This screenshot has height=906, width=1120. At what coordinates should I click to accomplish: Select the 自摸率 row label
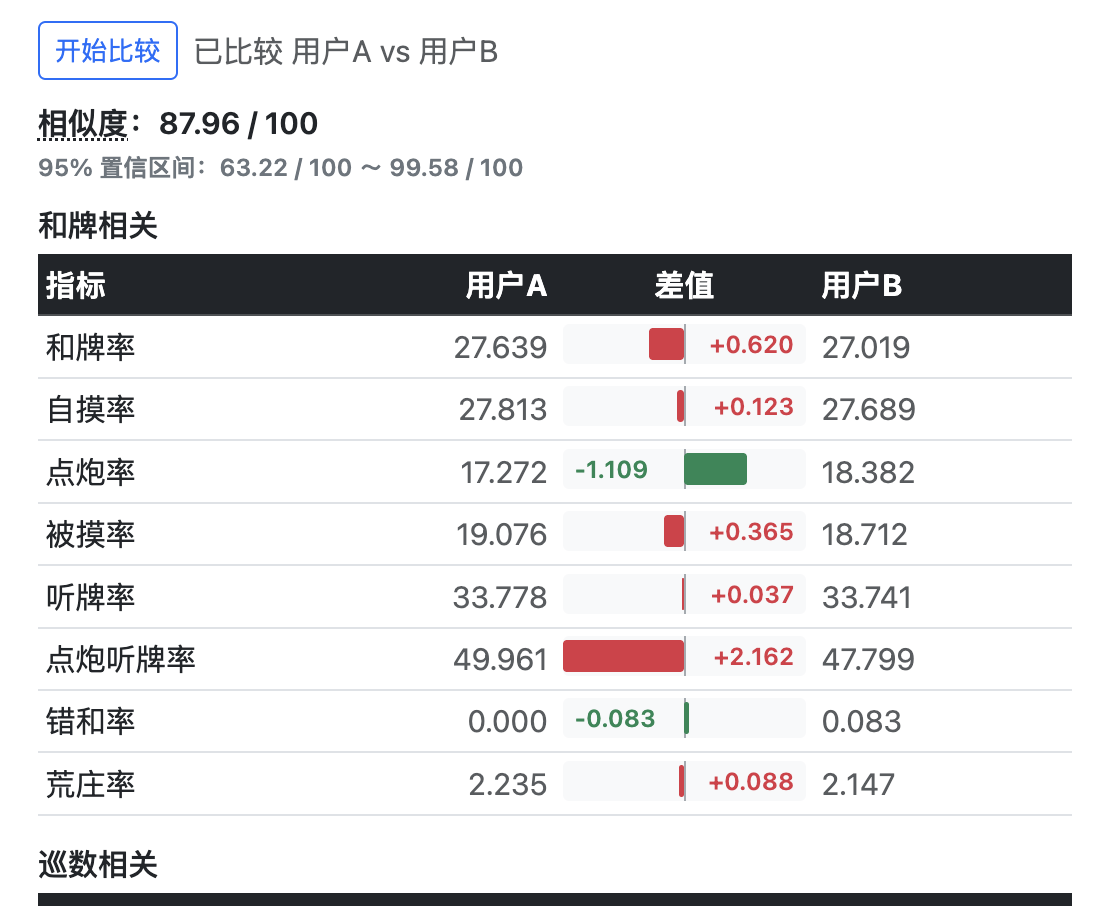(91, 409)
